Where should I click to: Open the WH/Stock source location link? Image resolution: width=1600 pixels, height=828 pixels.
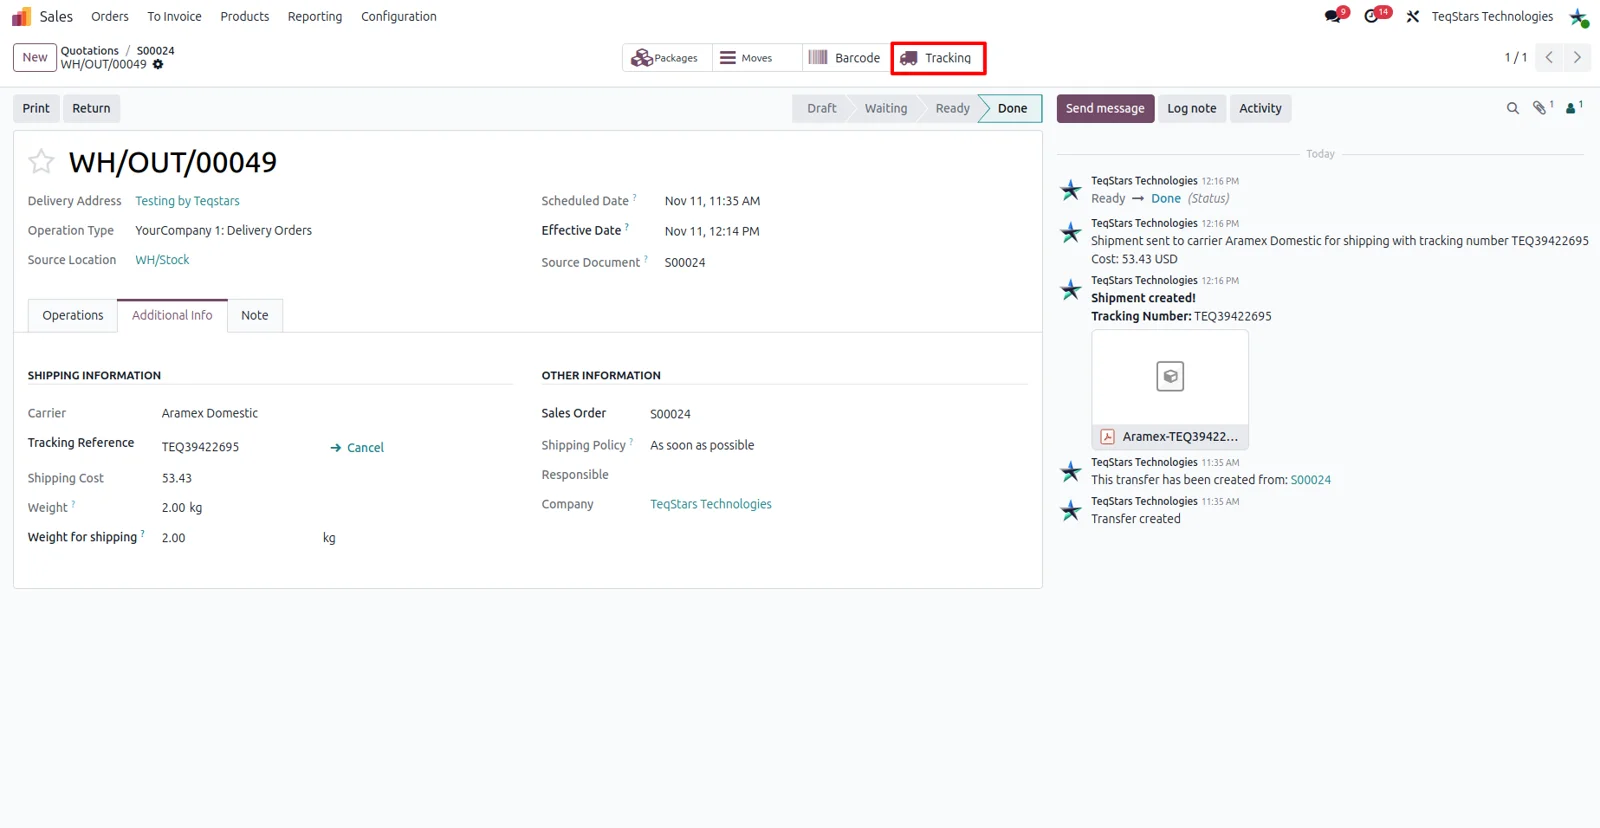pos(162,260)
